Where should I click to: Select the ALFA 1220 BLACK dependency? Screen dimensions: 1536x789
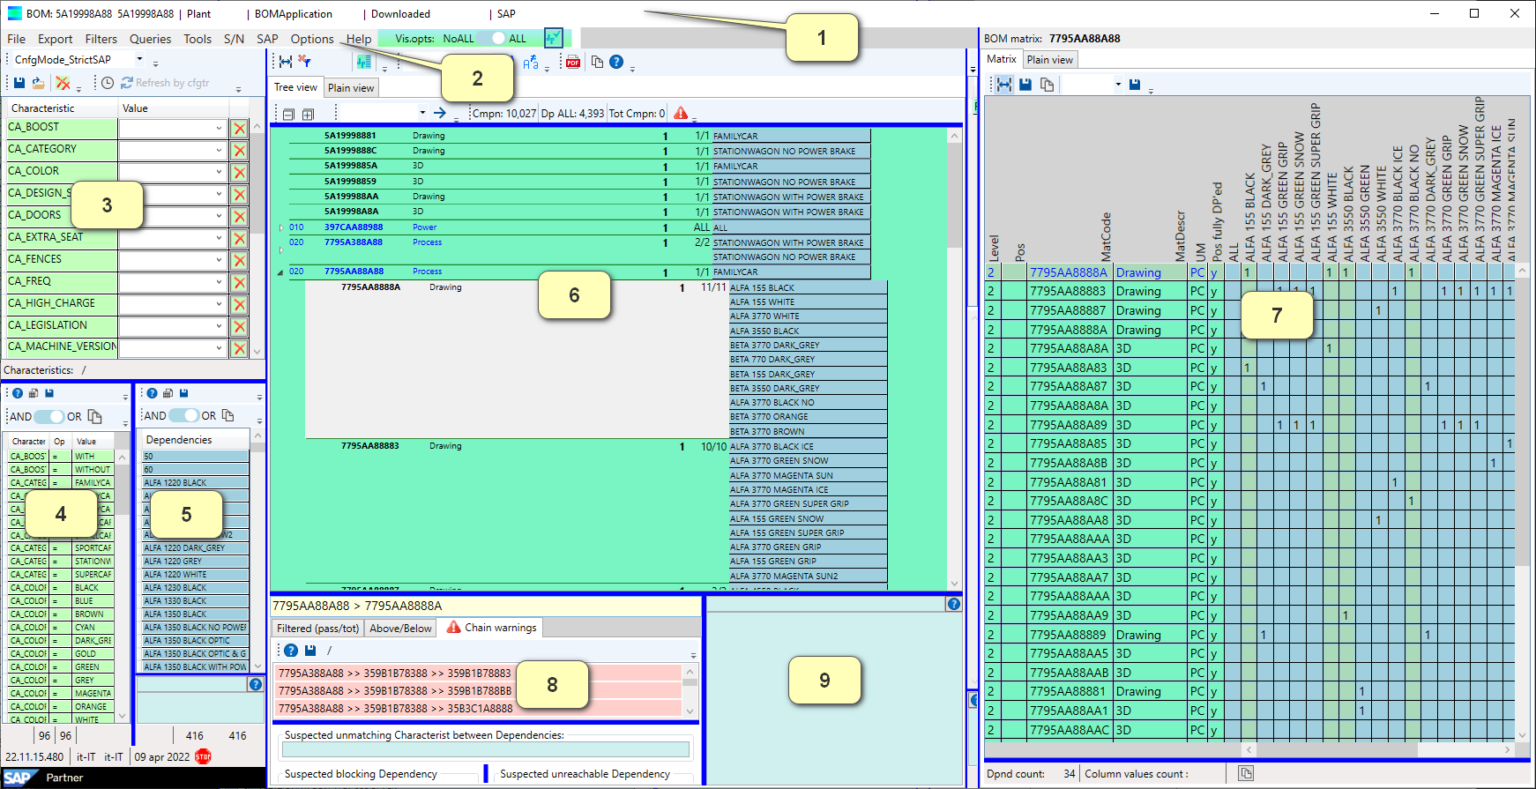[196, 483]
